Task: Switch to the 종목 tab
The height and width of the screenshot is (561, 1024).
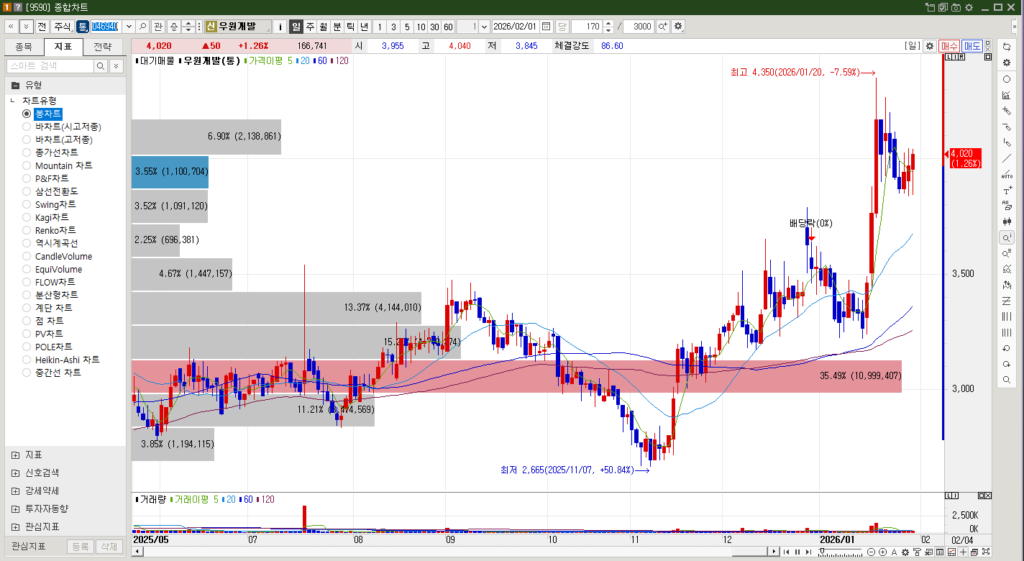Action: (x=24, y=46)
